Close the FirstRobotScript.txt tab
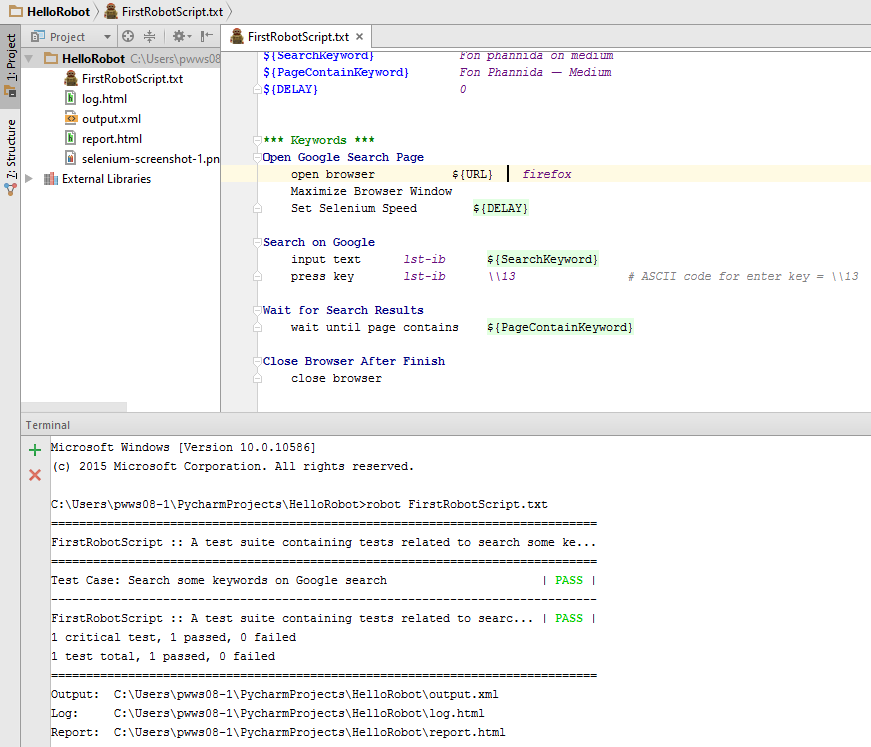This screenshot has height=747, width=871. (359, 36)
